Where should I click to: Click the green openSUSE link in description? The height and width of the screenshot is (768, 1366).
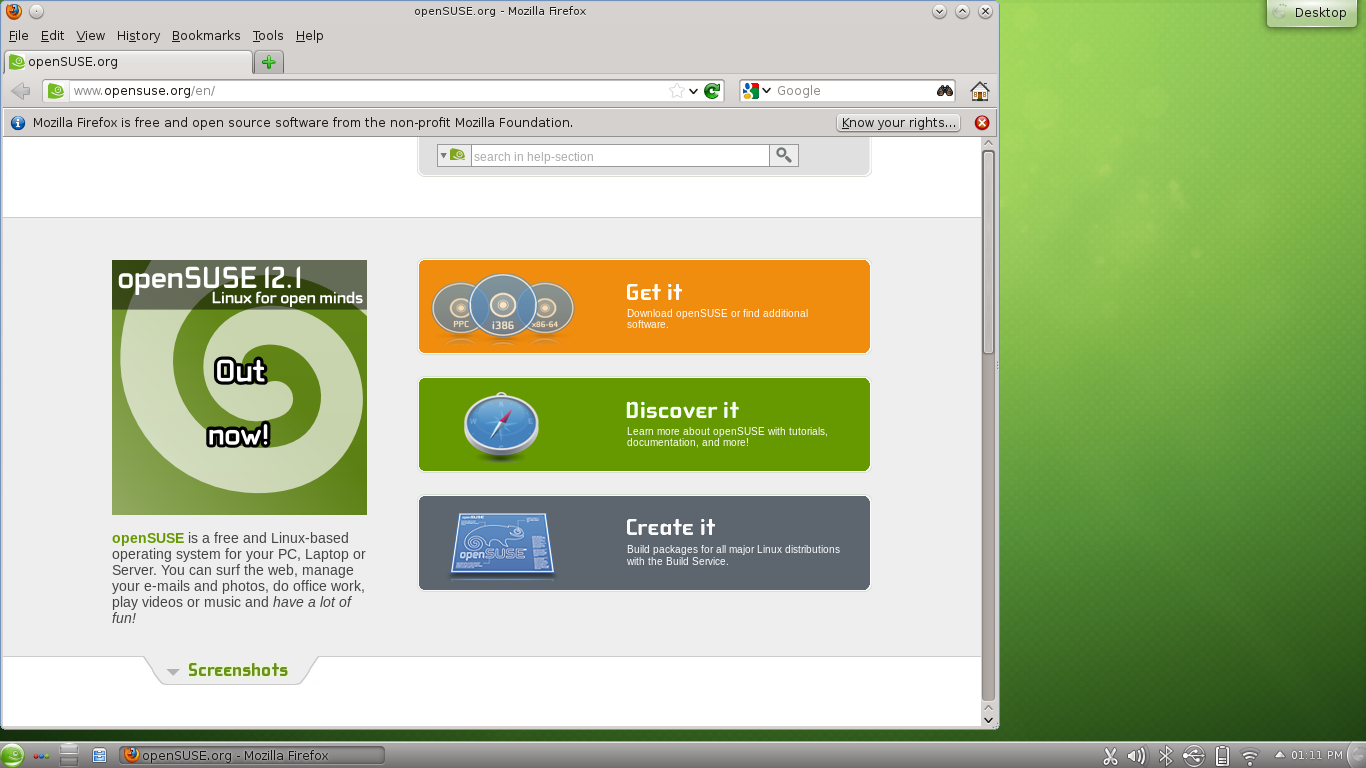(148, 538)
